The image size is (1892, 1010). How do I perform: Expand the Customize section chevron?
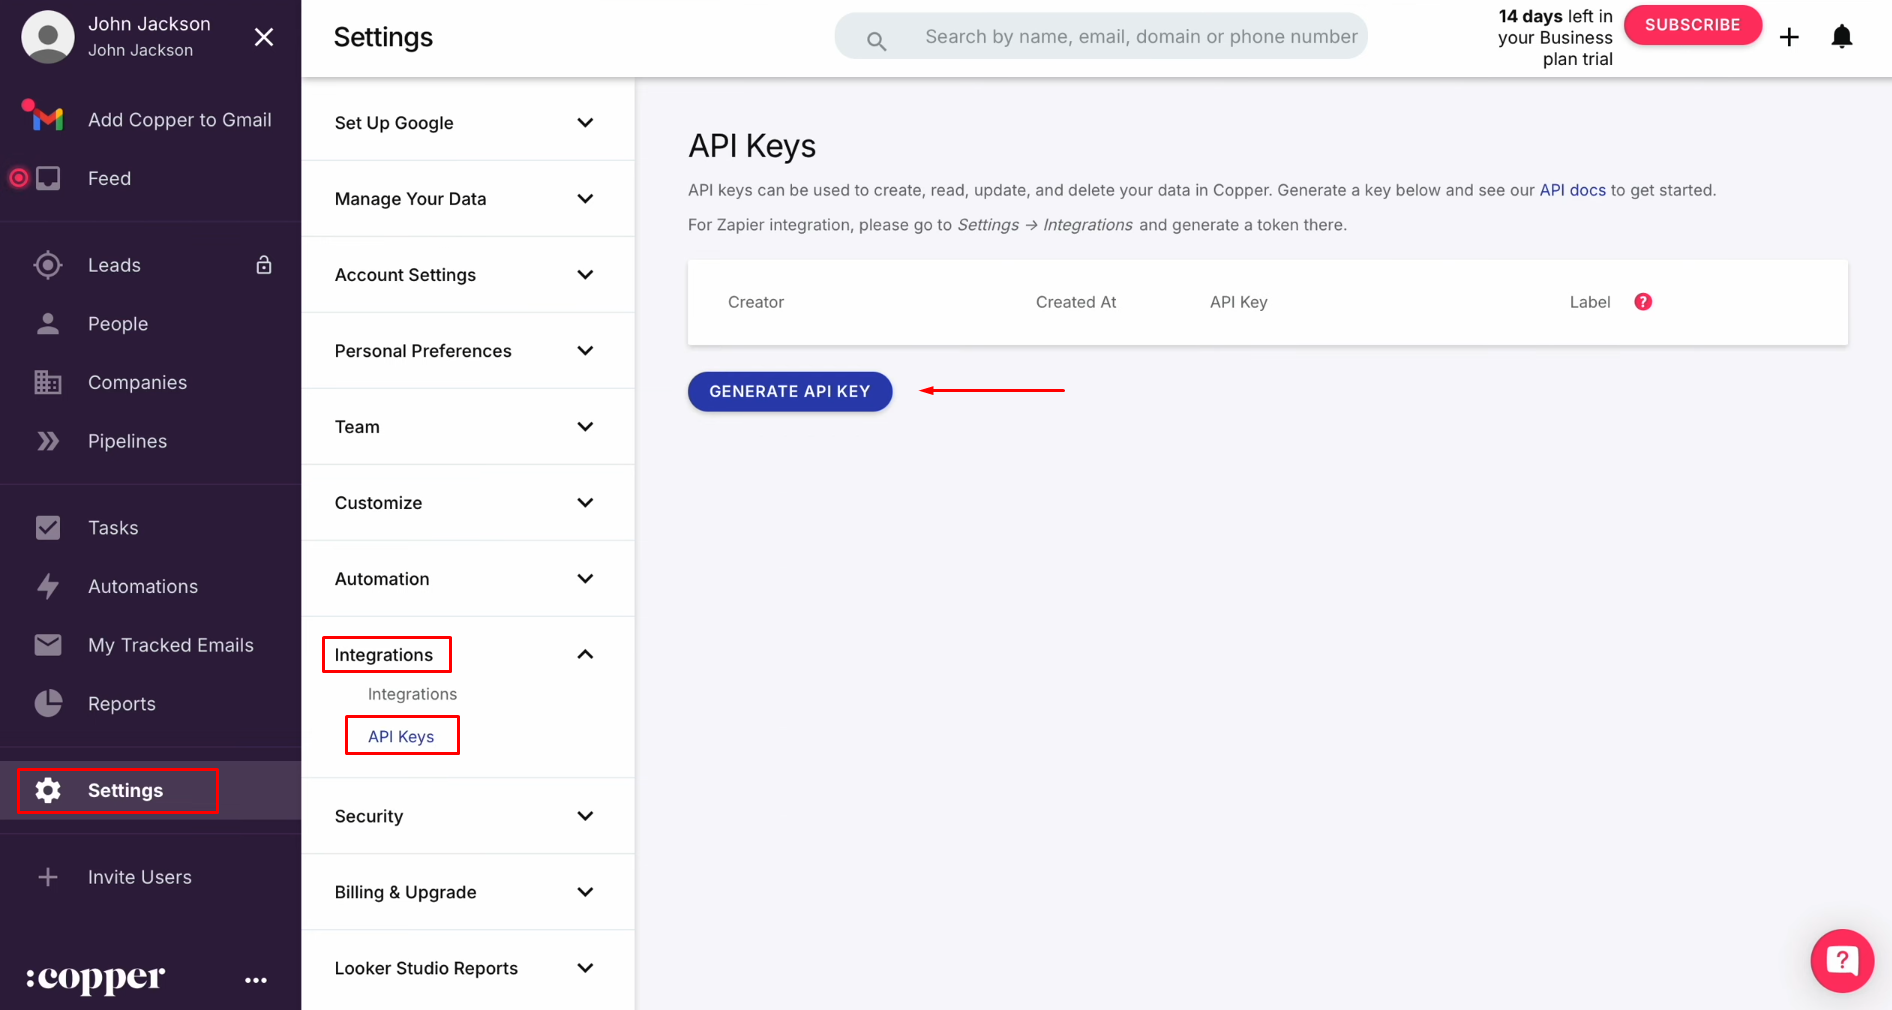(586, 503)
